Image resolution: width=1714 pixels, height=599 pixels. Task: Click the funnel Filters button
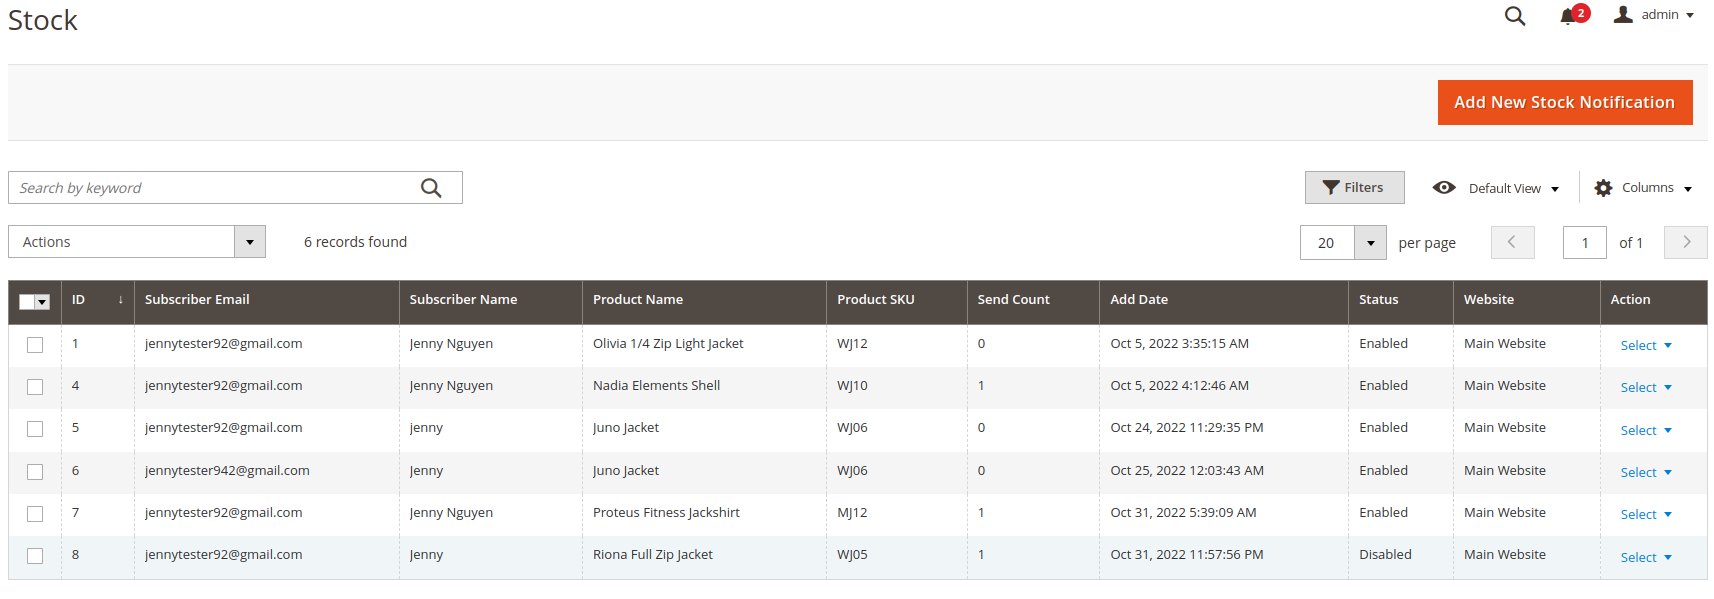pos(1354,188)
